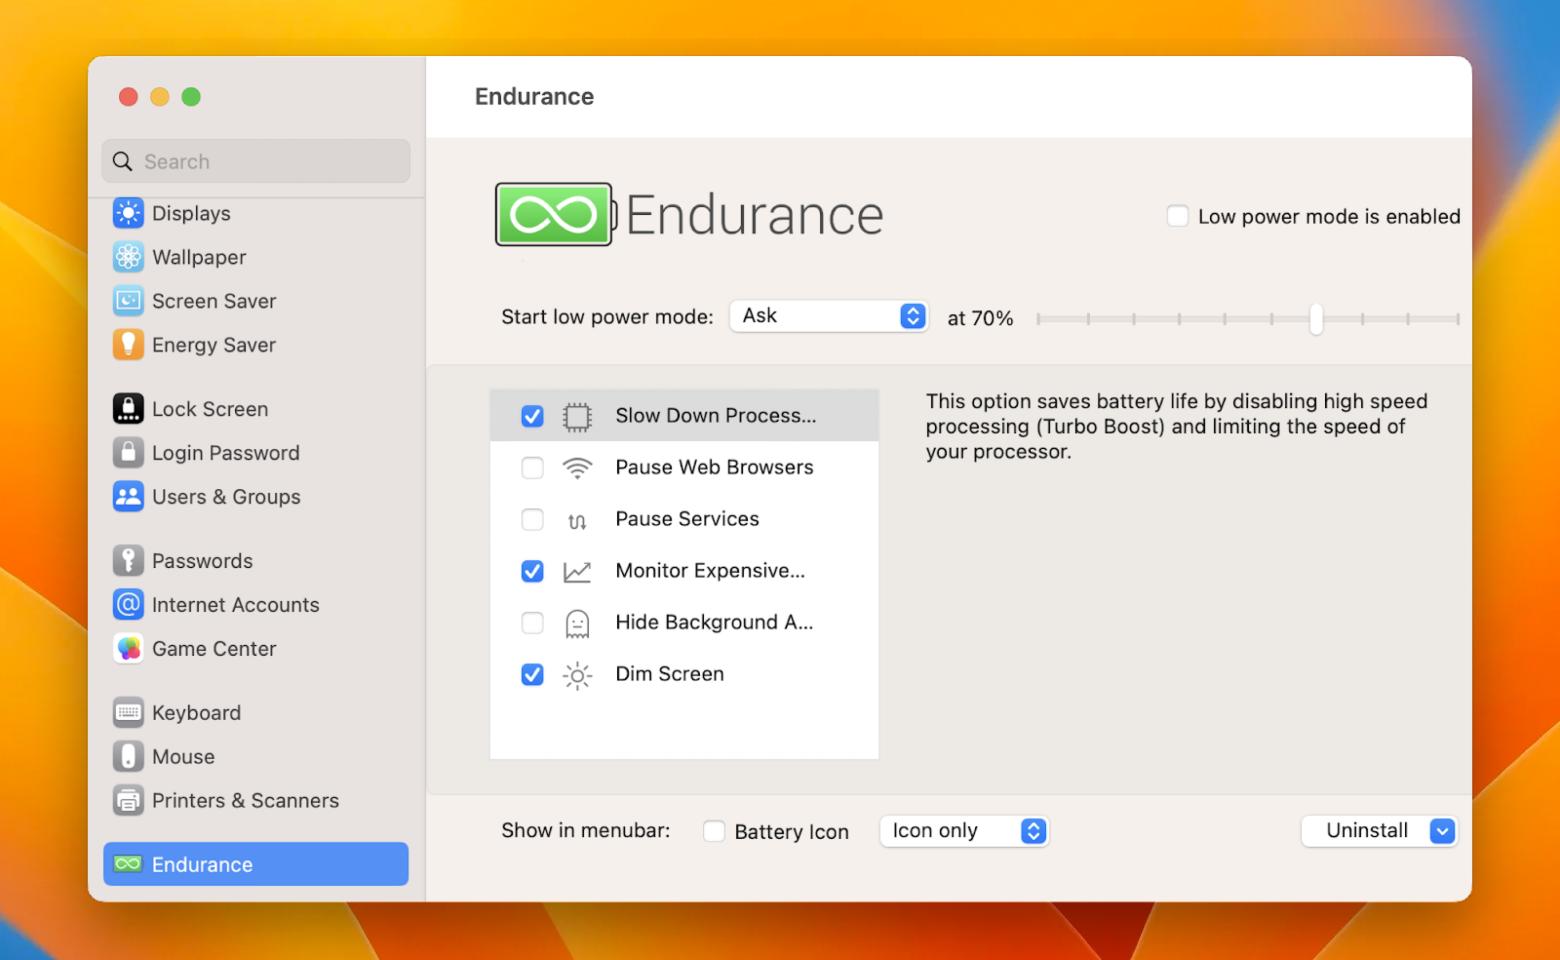
Task: Click the Passwords key icon
Action: tap(128, 561)
